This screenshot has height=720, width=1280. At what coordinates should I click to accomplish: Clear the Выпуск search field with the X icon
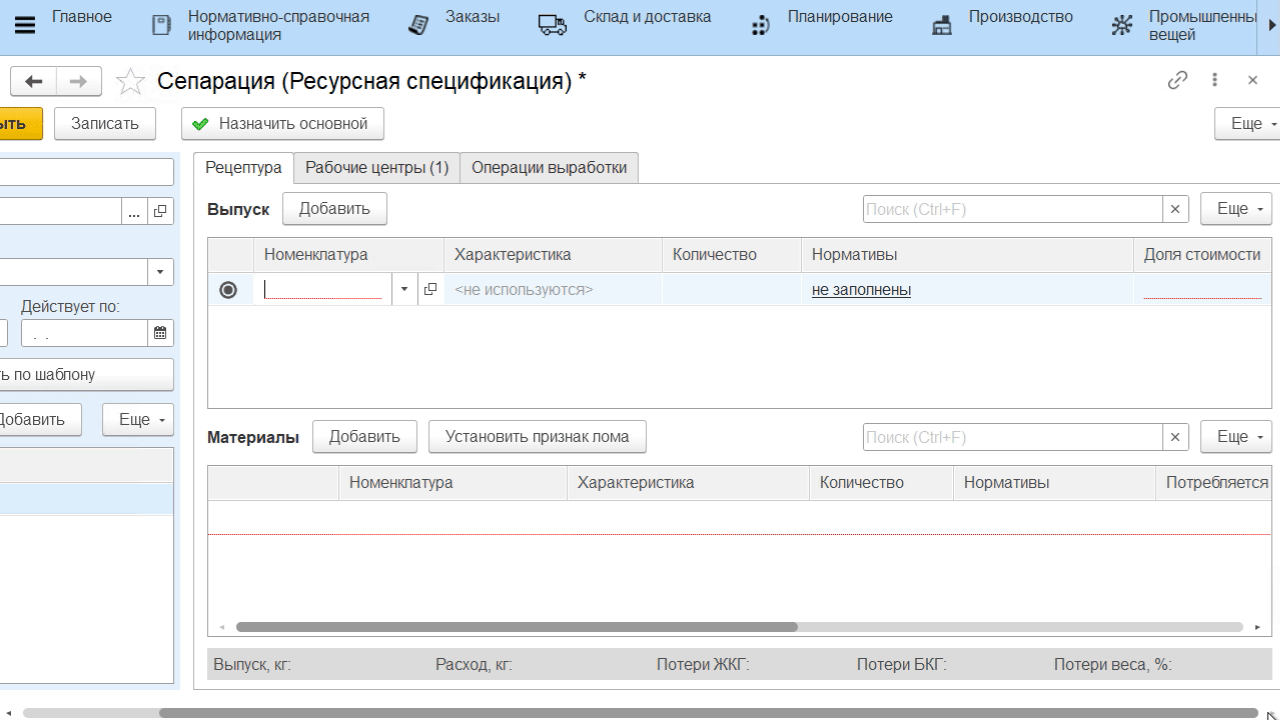point(1175,209)
